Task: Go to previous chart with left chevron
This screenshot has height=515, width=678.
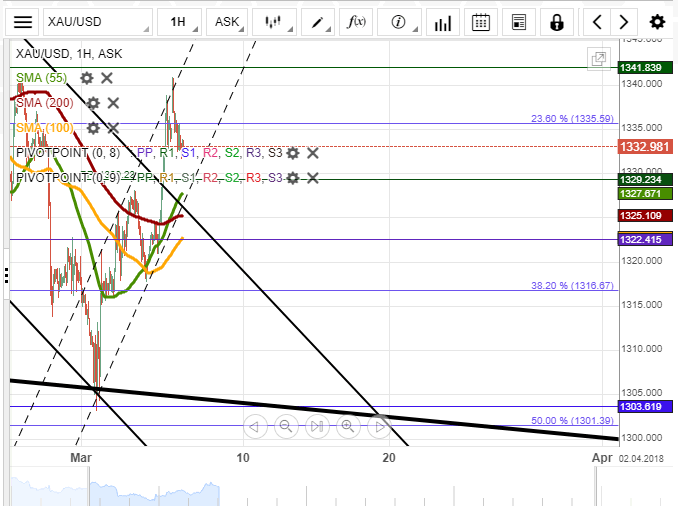Action: 597,22
